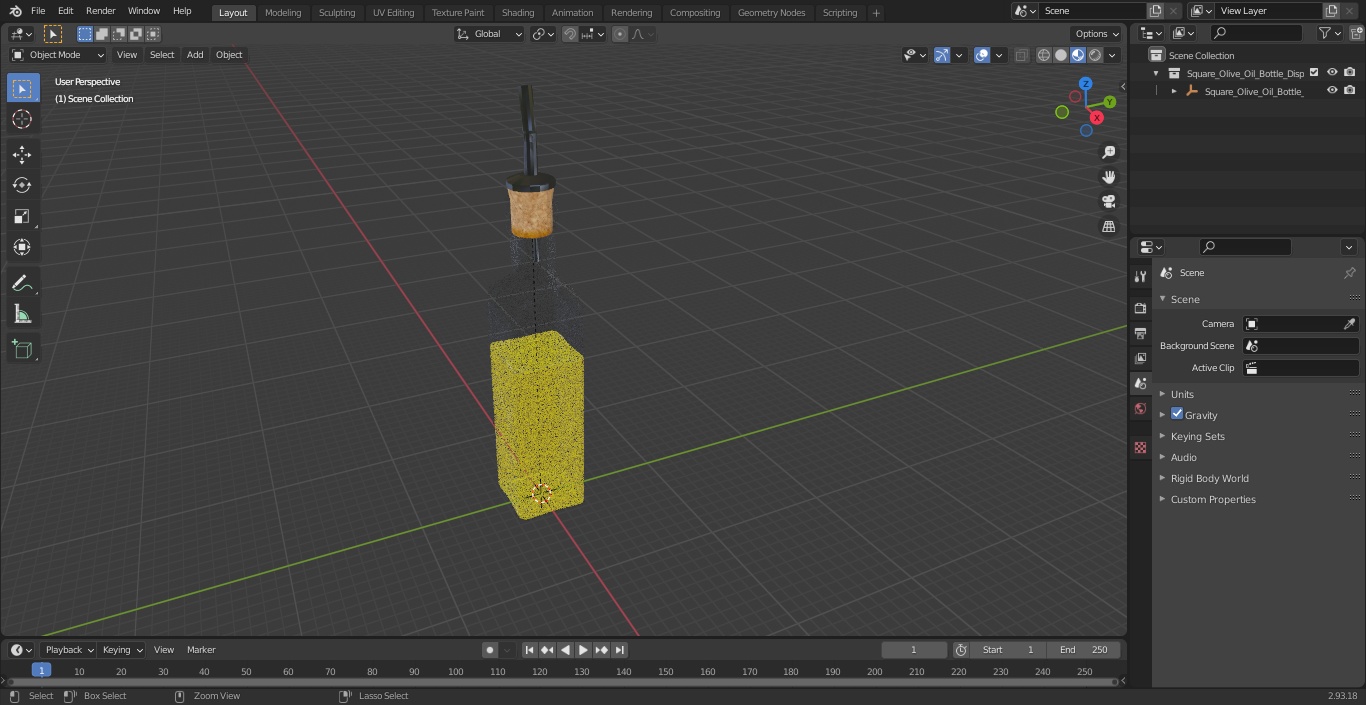Click the new View Layer copy icon
This screenshot has width=1366, height=705.
1331,11
